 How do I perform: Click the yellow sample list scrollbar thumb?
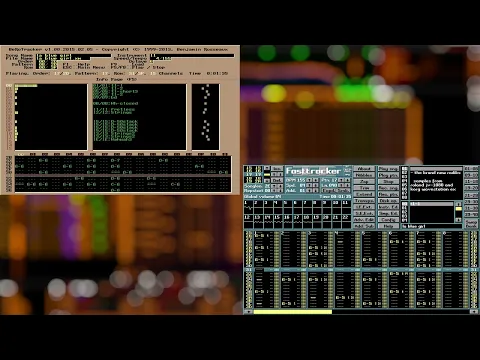(459, 209)
